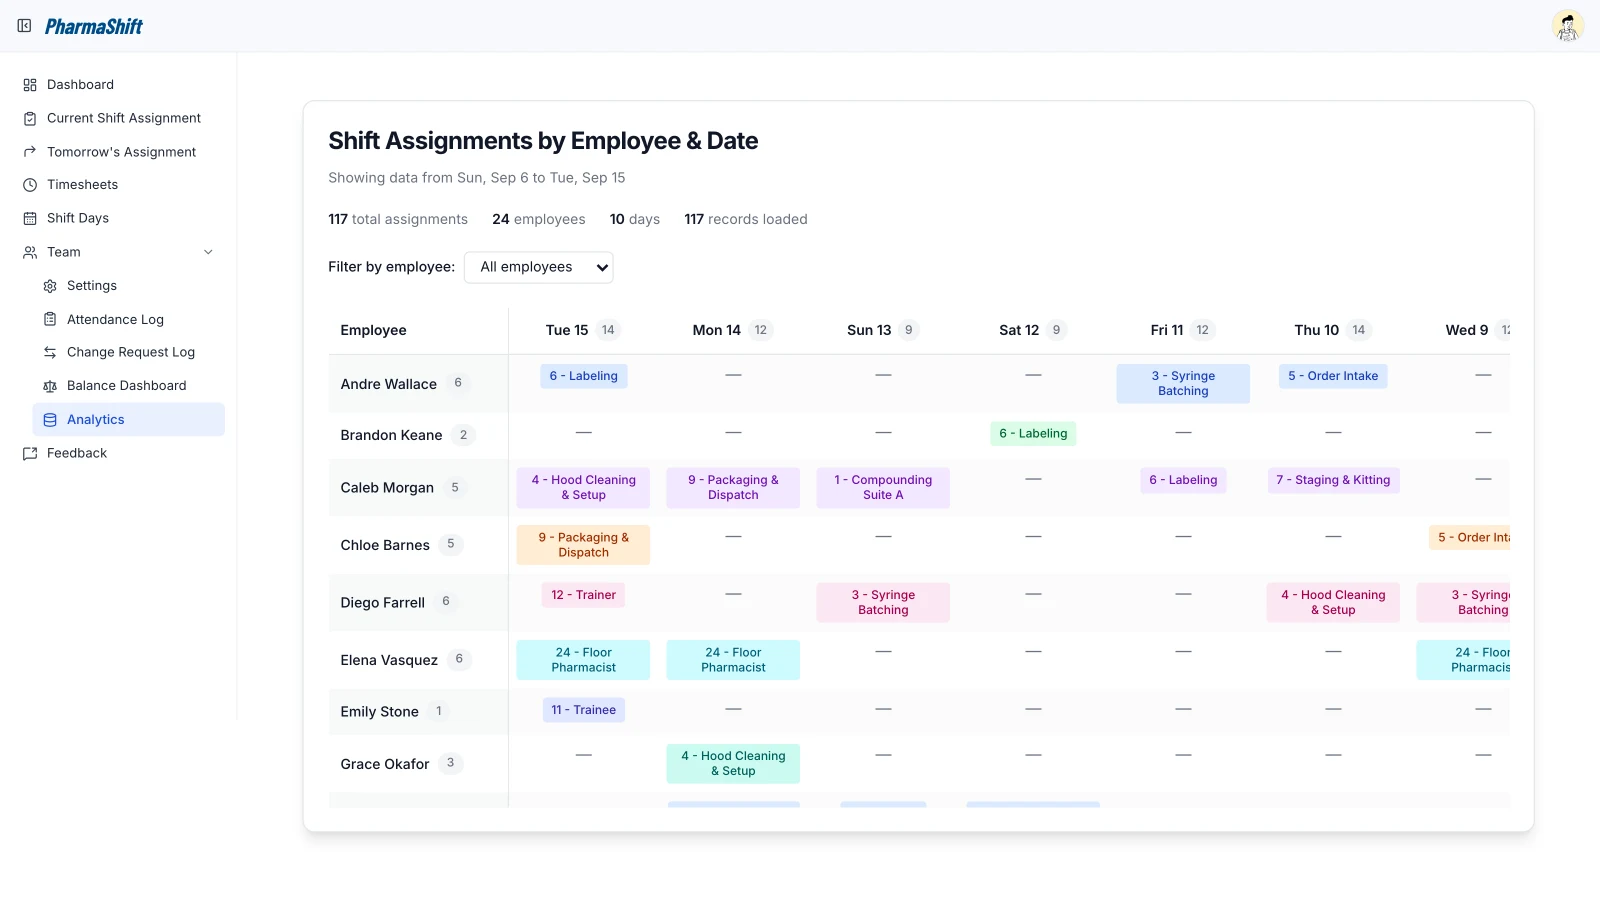Click Andre Wallace's Order Intake shift
This screenshot has width=1600, height=900.
[1333, 376]
